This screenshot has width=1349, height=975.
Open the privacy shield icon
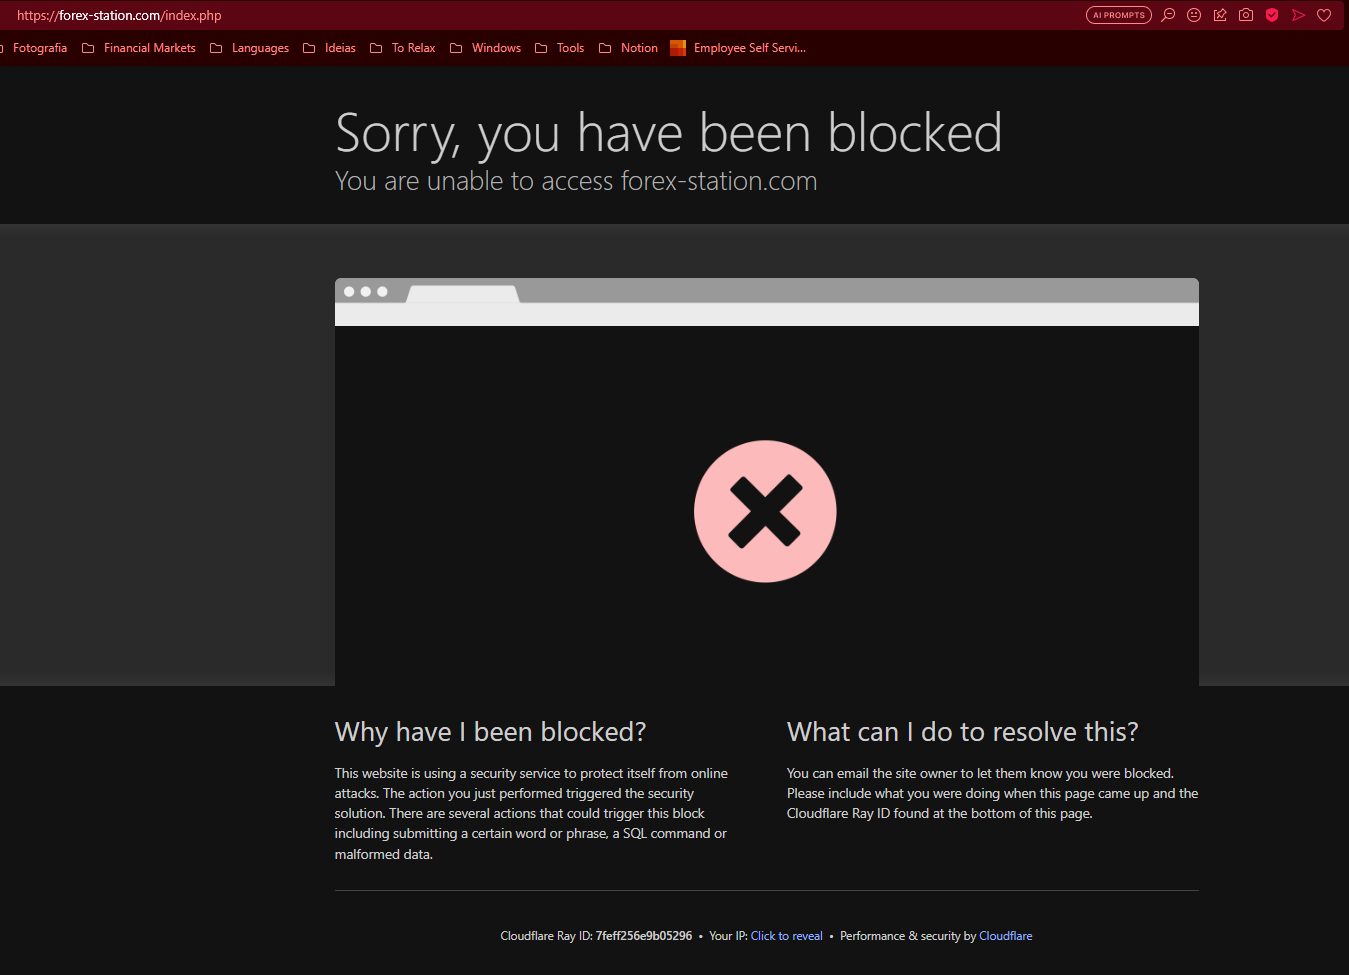pyautogui.click(x=1272, y=15)
